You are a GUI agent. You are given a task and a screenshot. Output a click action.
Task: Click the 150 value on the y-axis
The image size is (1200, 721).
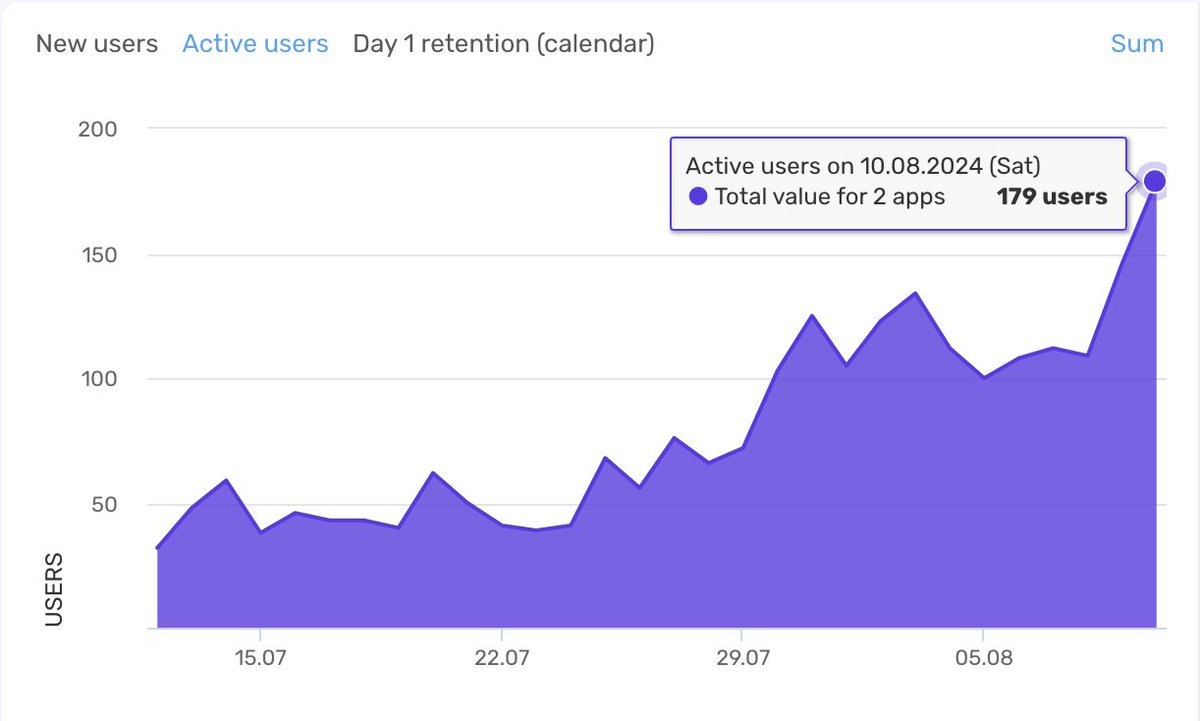tap(98, 255)
